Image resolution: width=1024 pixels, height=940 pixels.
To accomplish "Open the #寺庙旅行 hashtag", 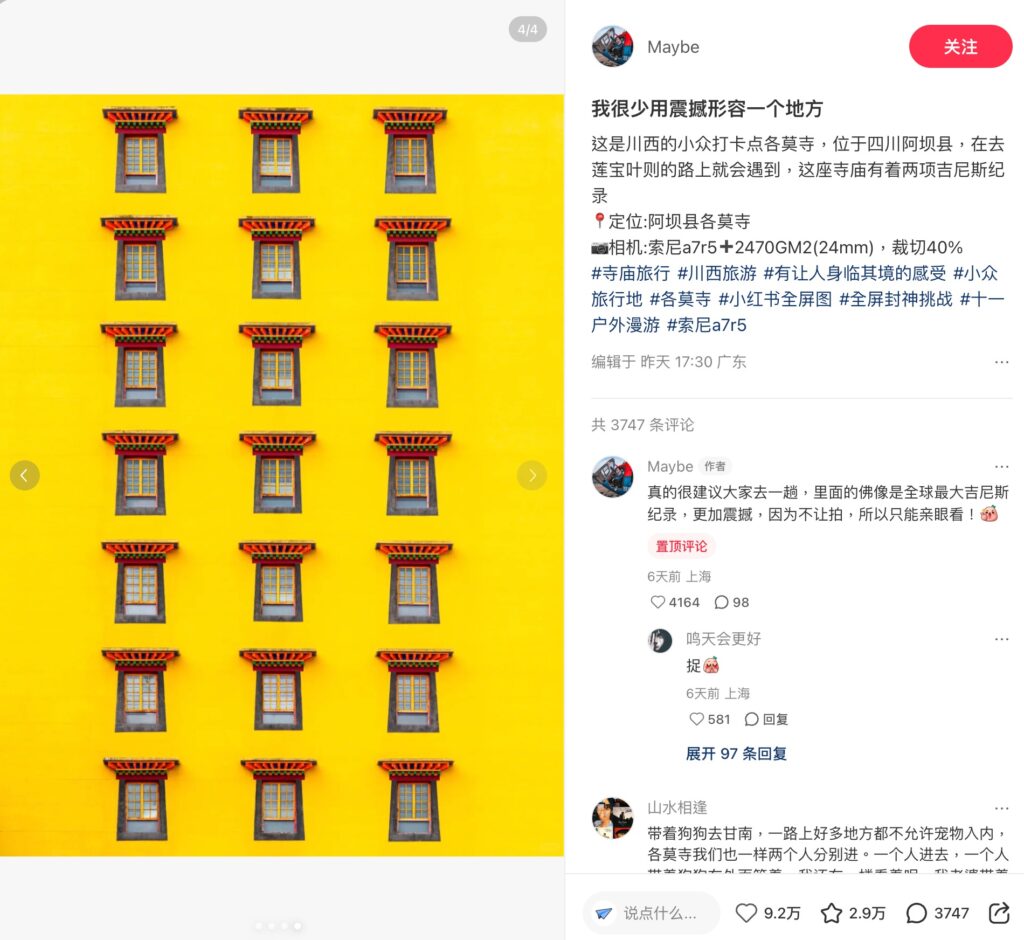I will [630, 273].
